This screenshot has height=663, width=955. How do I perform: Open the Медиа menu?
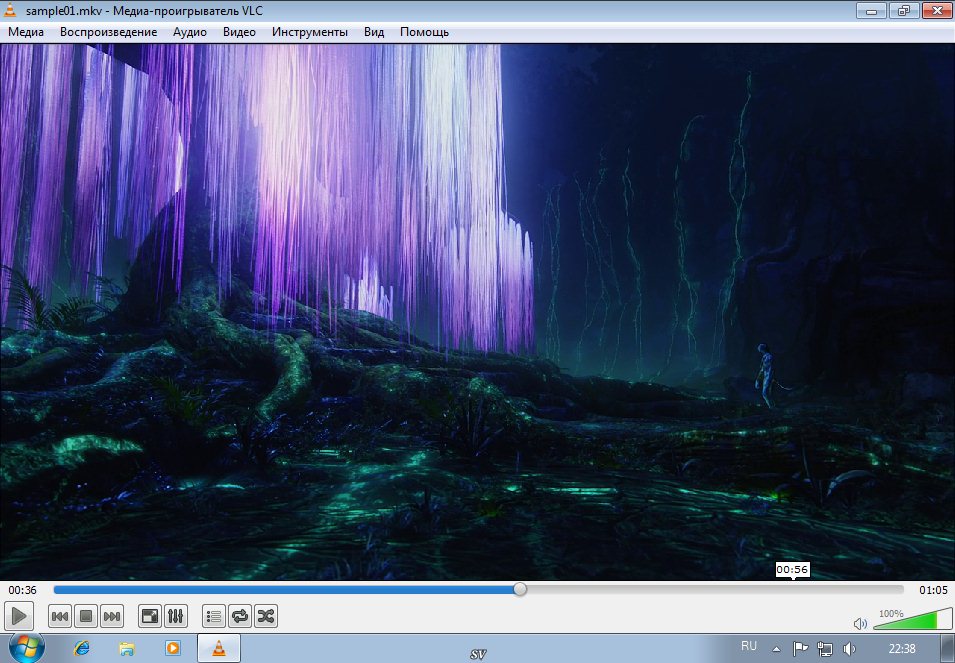click(x=26, y=32)
